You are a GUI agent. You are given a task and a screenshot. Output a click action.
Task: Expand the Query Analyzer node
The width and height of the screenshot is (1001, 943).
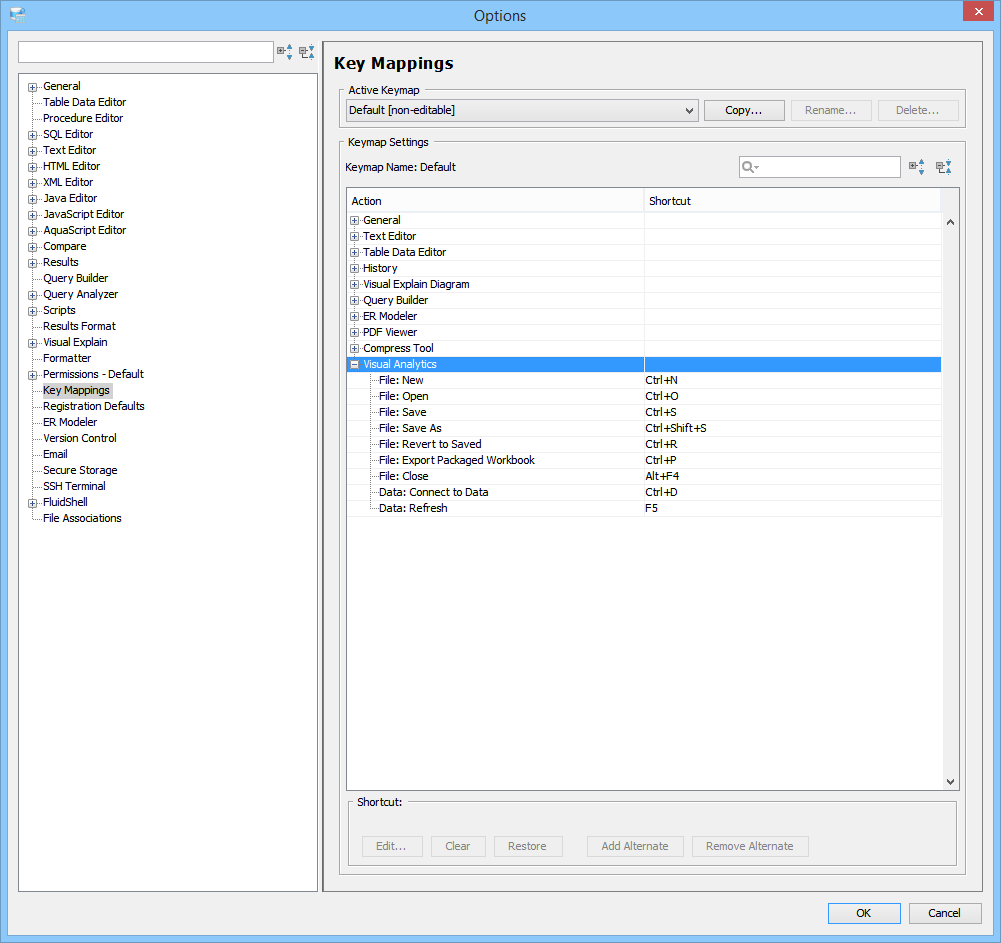pyautogui.click(x=33, y=295)
